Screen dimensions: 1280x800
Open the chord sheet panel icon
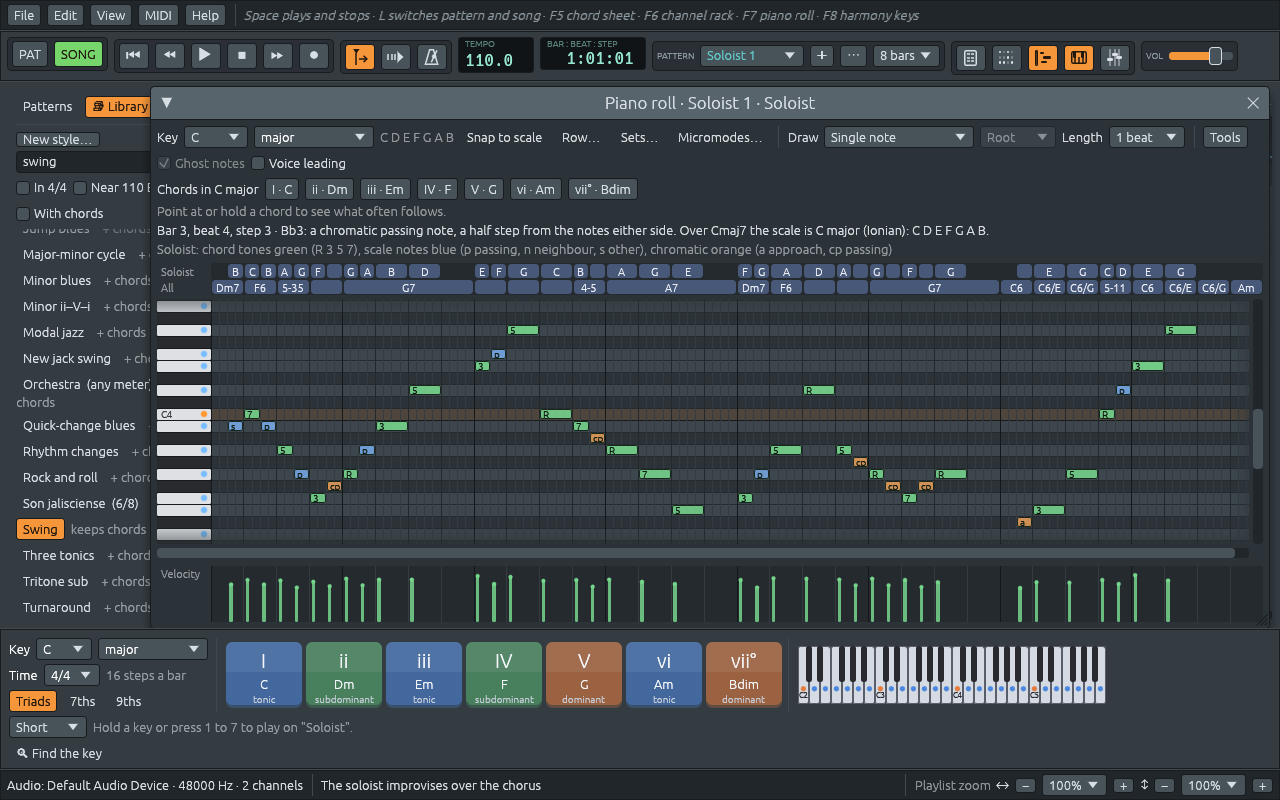pos(969,57)
